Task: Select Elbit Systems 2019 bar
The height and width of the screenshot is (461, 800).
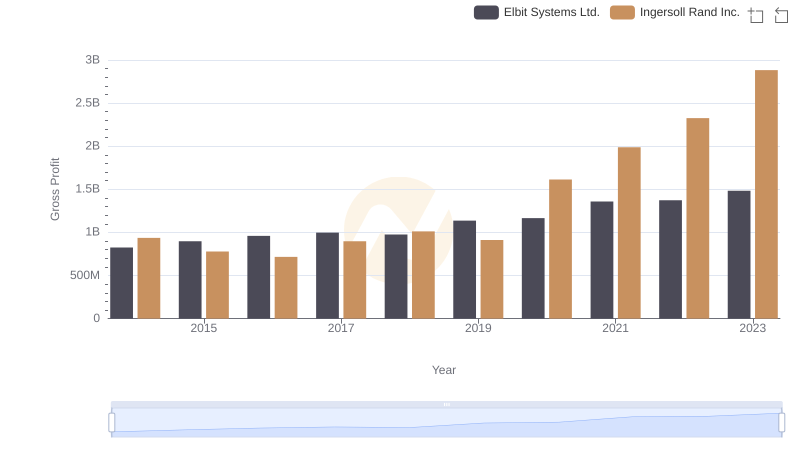Action: click(464, 269)
